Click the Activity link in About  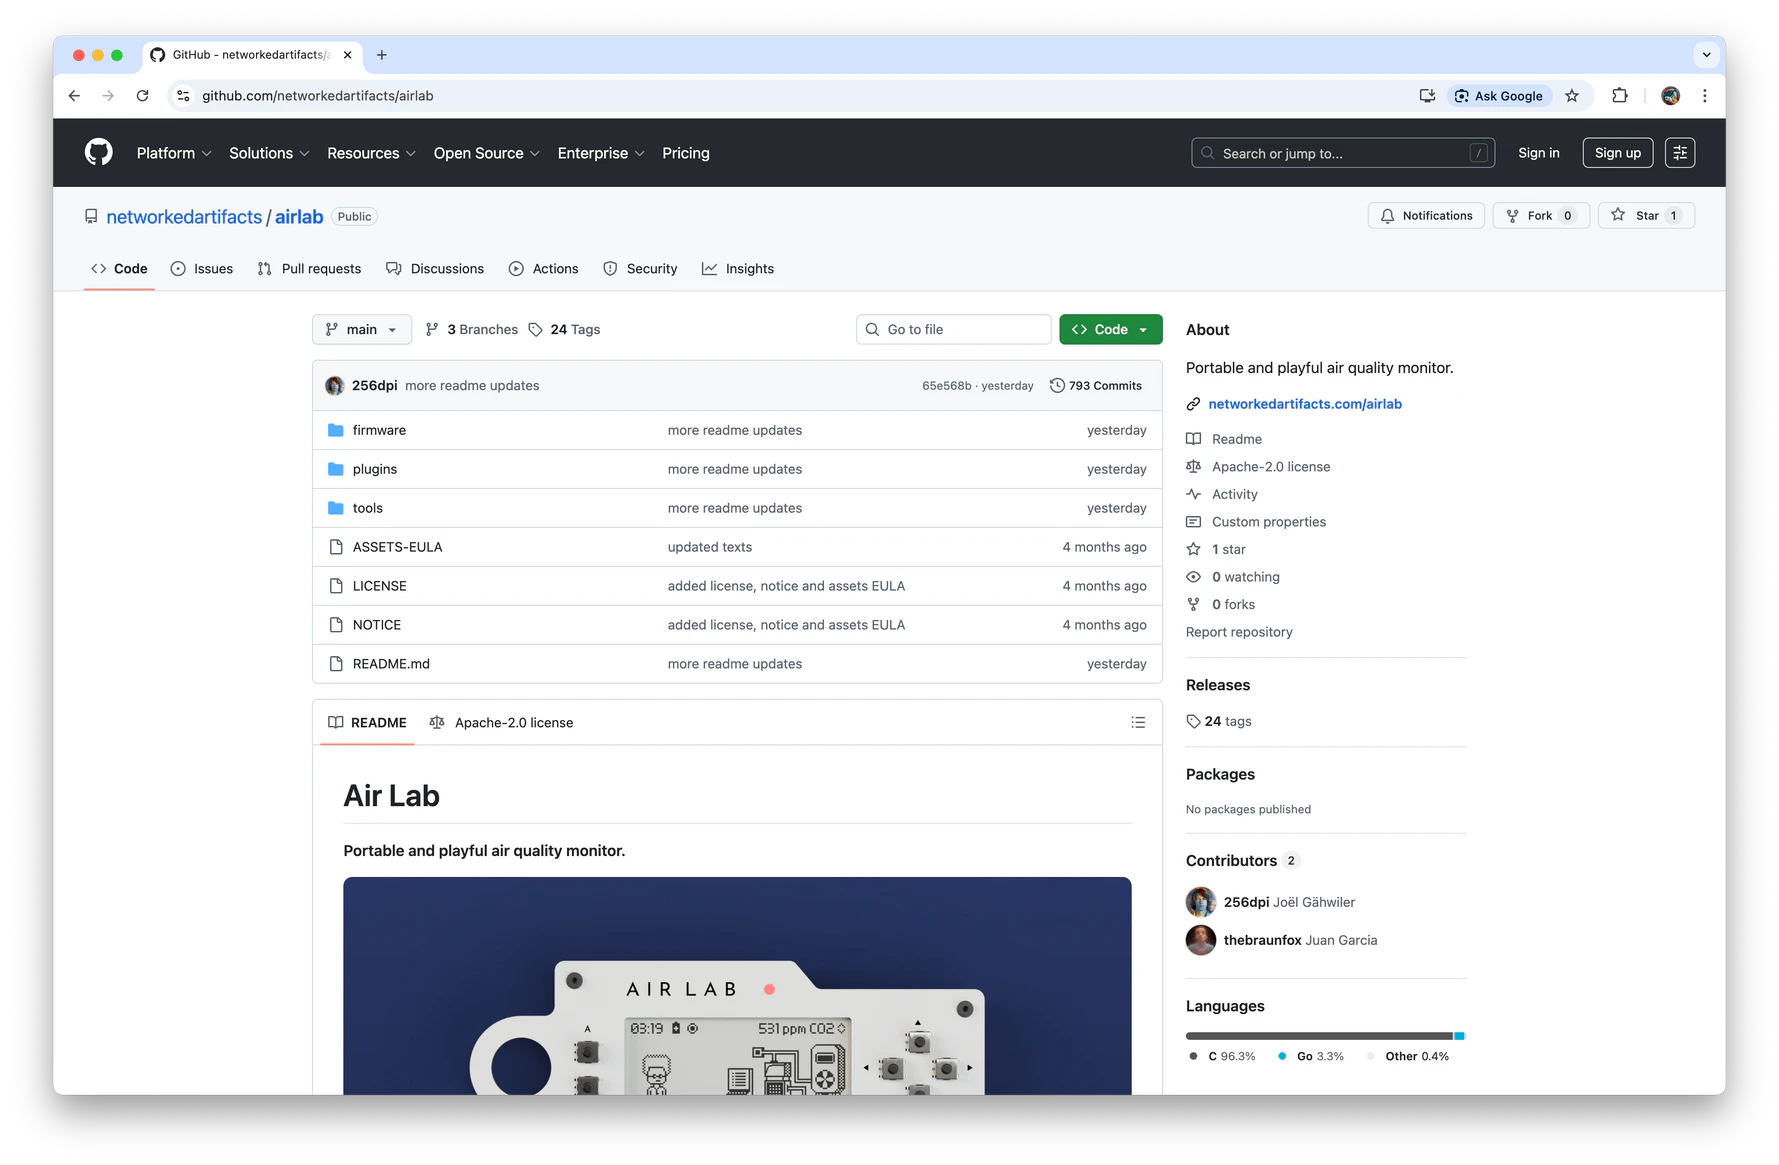click(x=1235, y=494)
